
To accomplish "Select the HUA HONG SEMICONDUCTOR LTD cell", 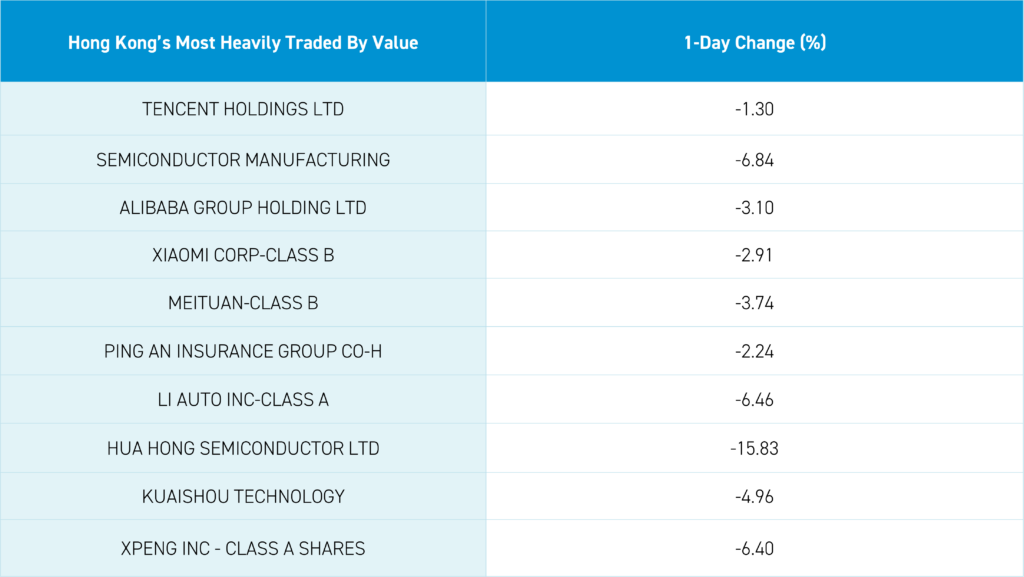I will point(243,449).
